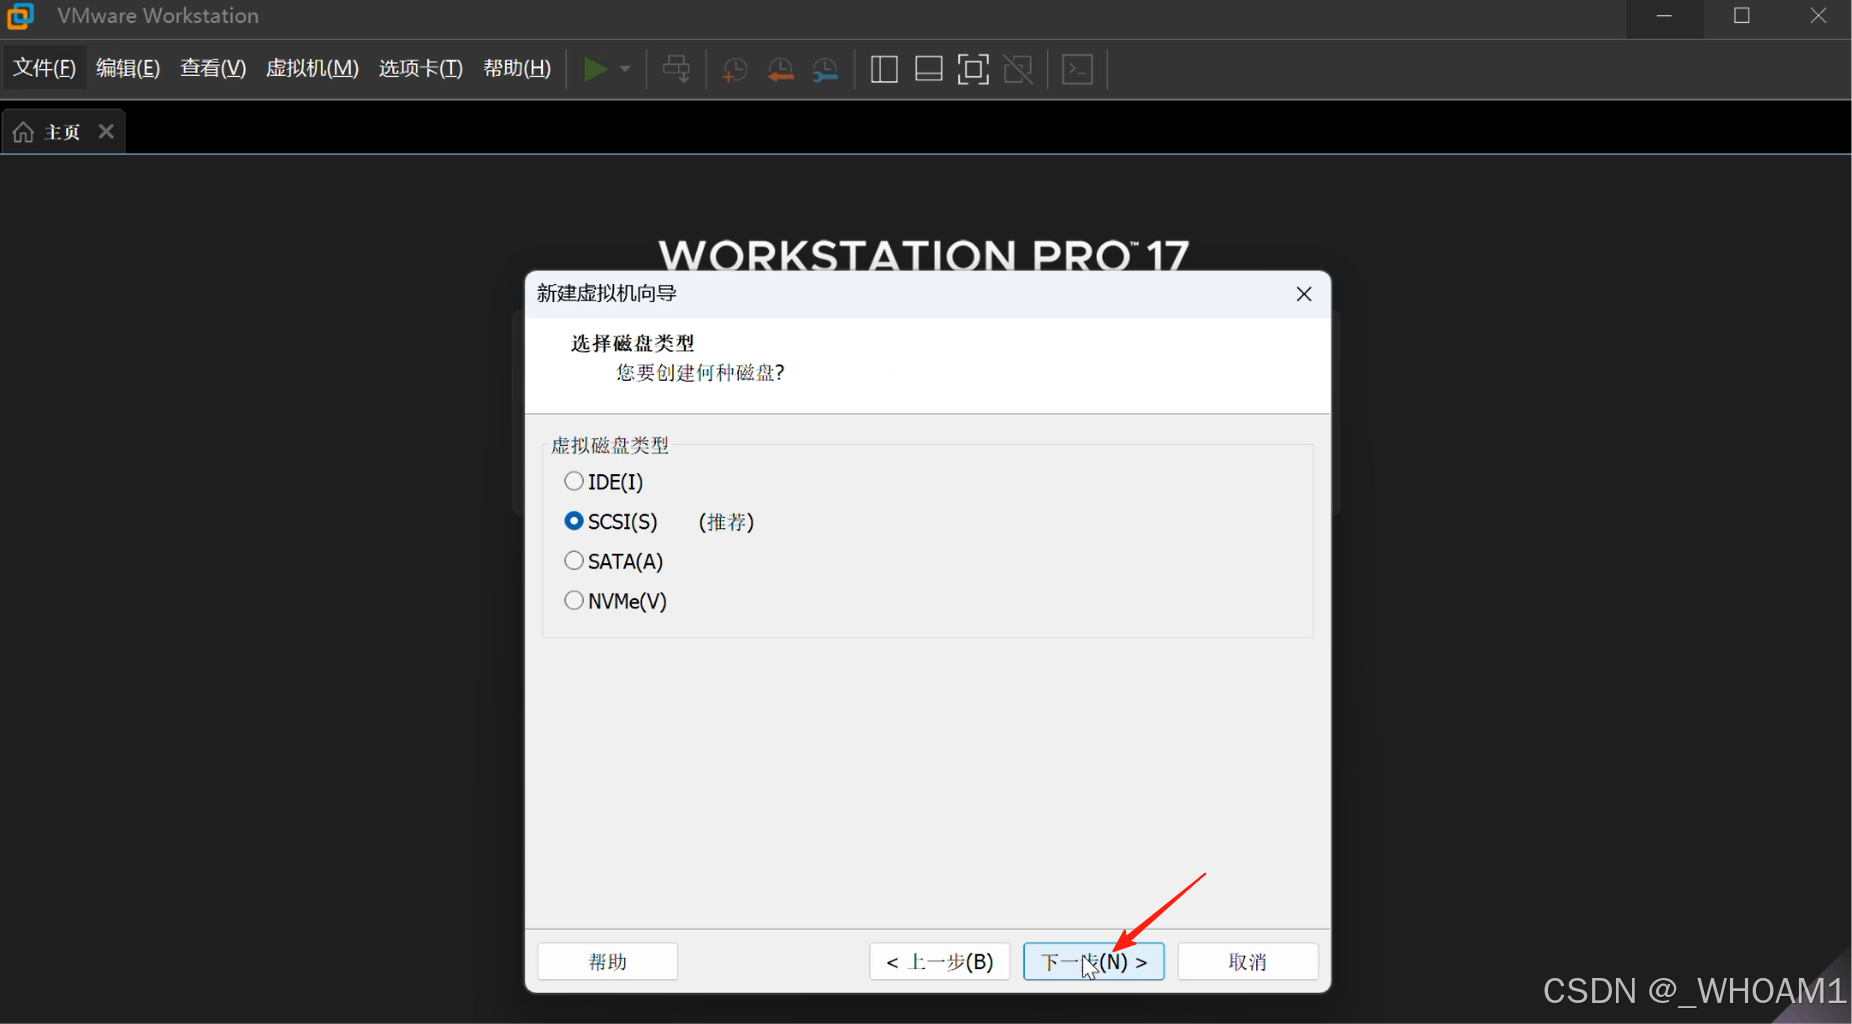Click the full screen mode icon
1852x1024 pixels.
[973, 69]
